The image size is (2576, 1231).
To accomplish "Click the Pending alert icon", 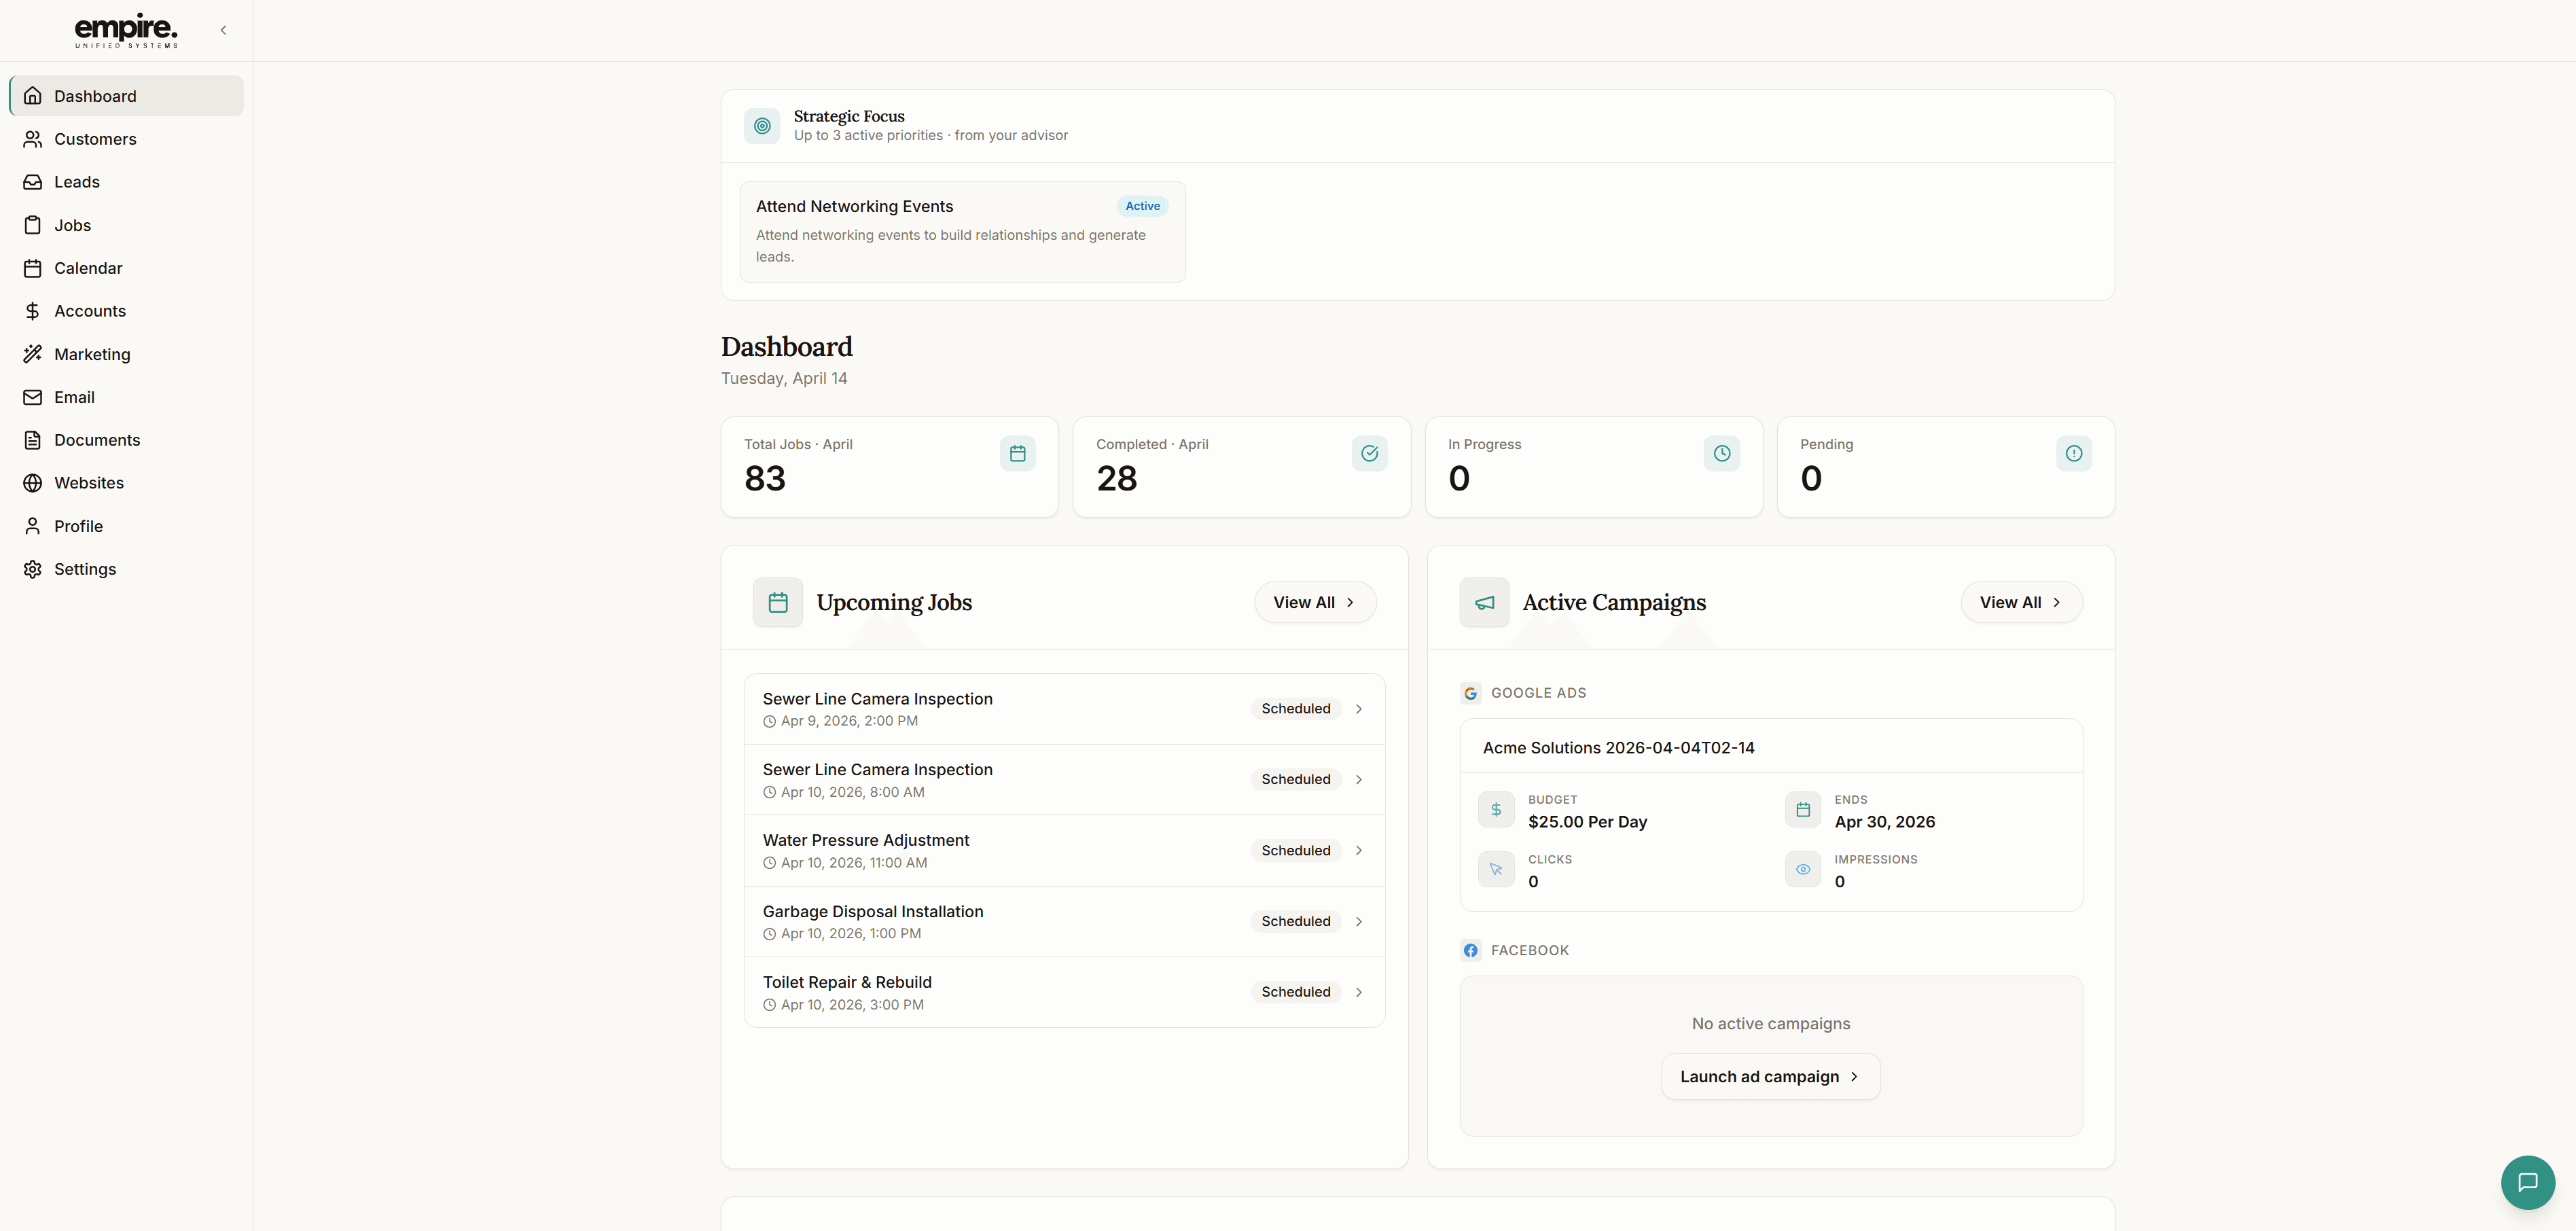I will click(x=2074, y=453).
